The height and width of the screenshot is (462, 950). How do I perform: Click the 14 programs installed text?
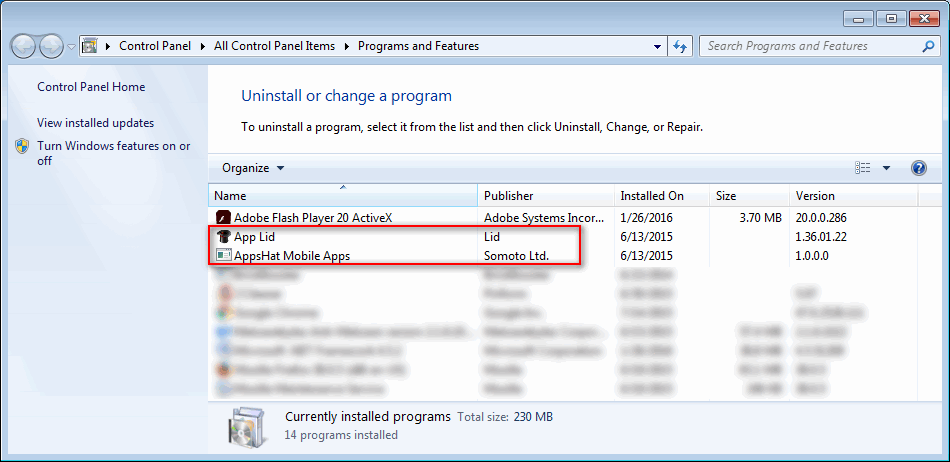click(341, 435)
